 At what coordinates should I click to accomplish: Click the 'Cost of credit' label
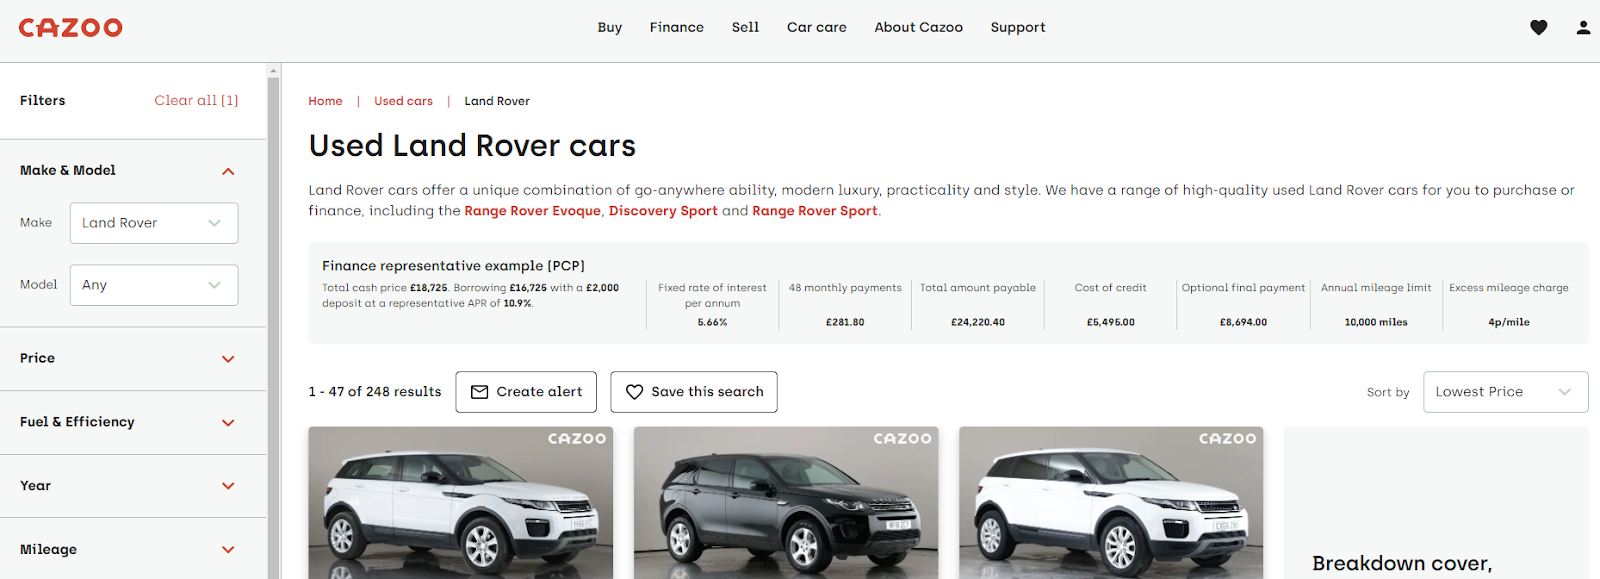point(1110,288)
